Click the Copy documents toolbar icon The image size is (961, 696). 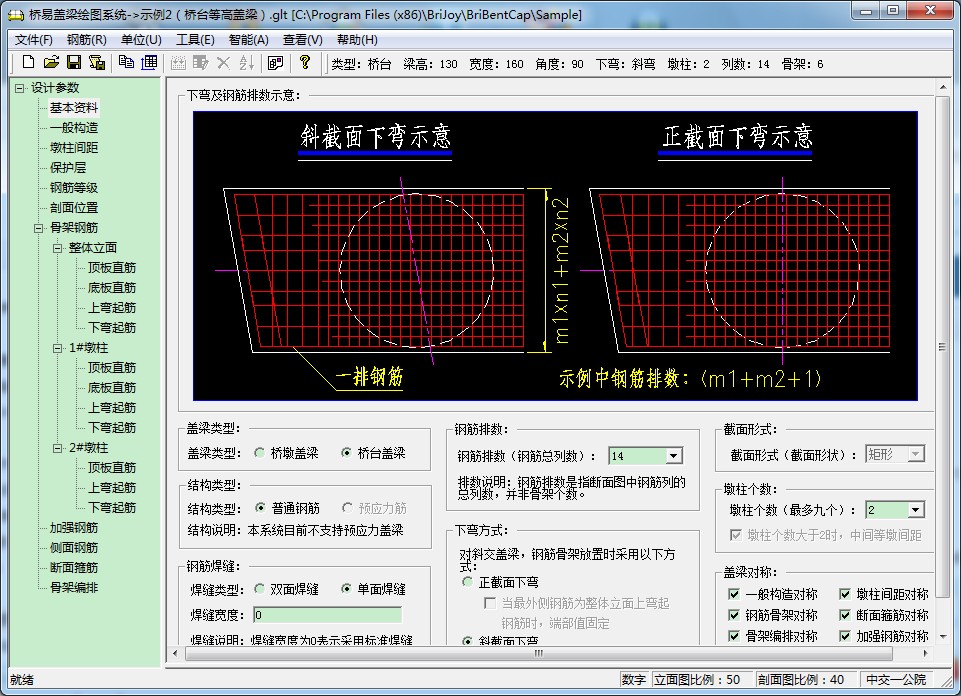pos(126,63)
